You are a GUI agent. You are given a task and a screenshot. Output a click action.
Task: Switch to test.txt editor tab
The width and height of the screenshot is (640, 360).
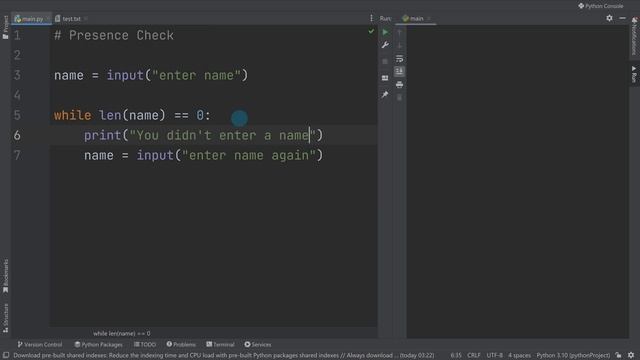point(71,19)
